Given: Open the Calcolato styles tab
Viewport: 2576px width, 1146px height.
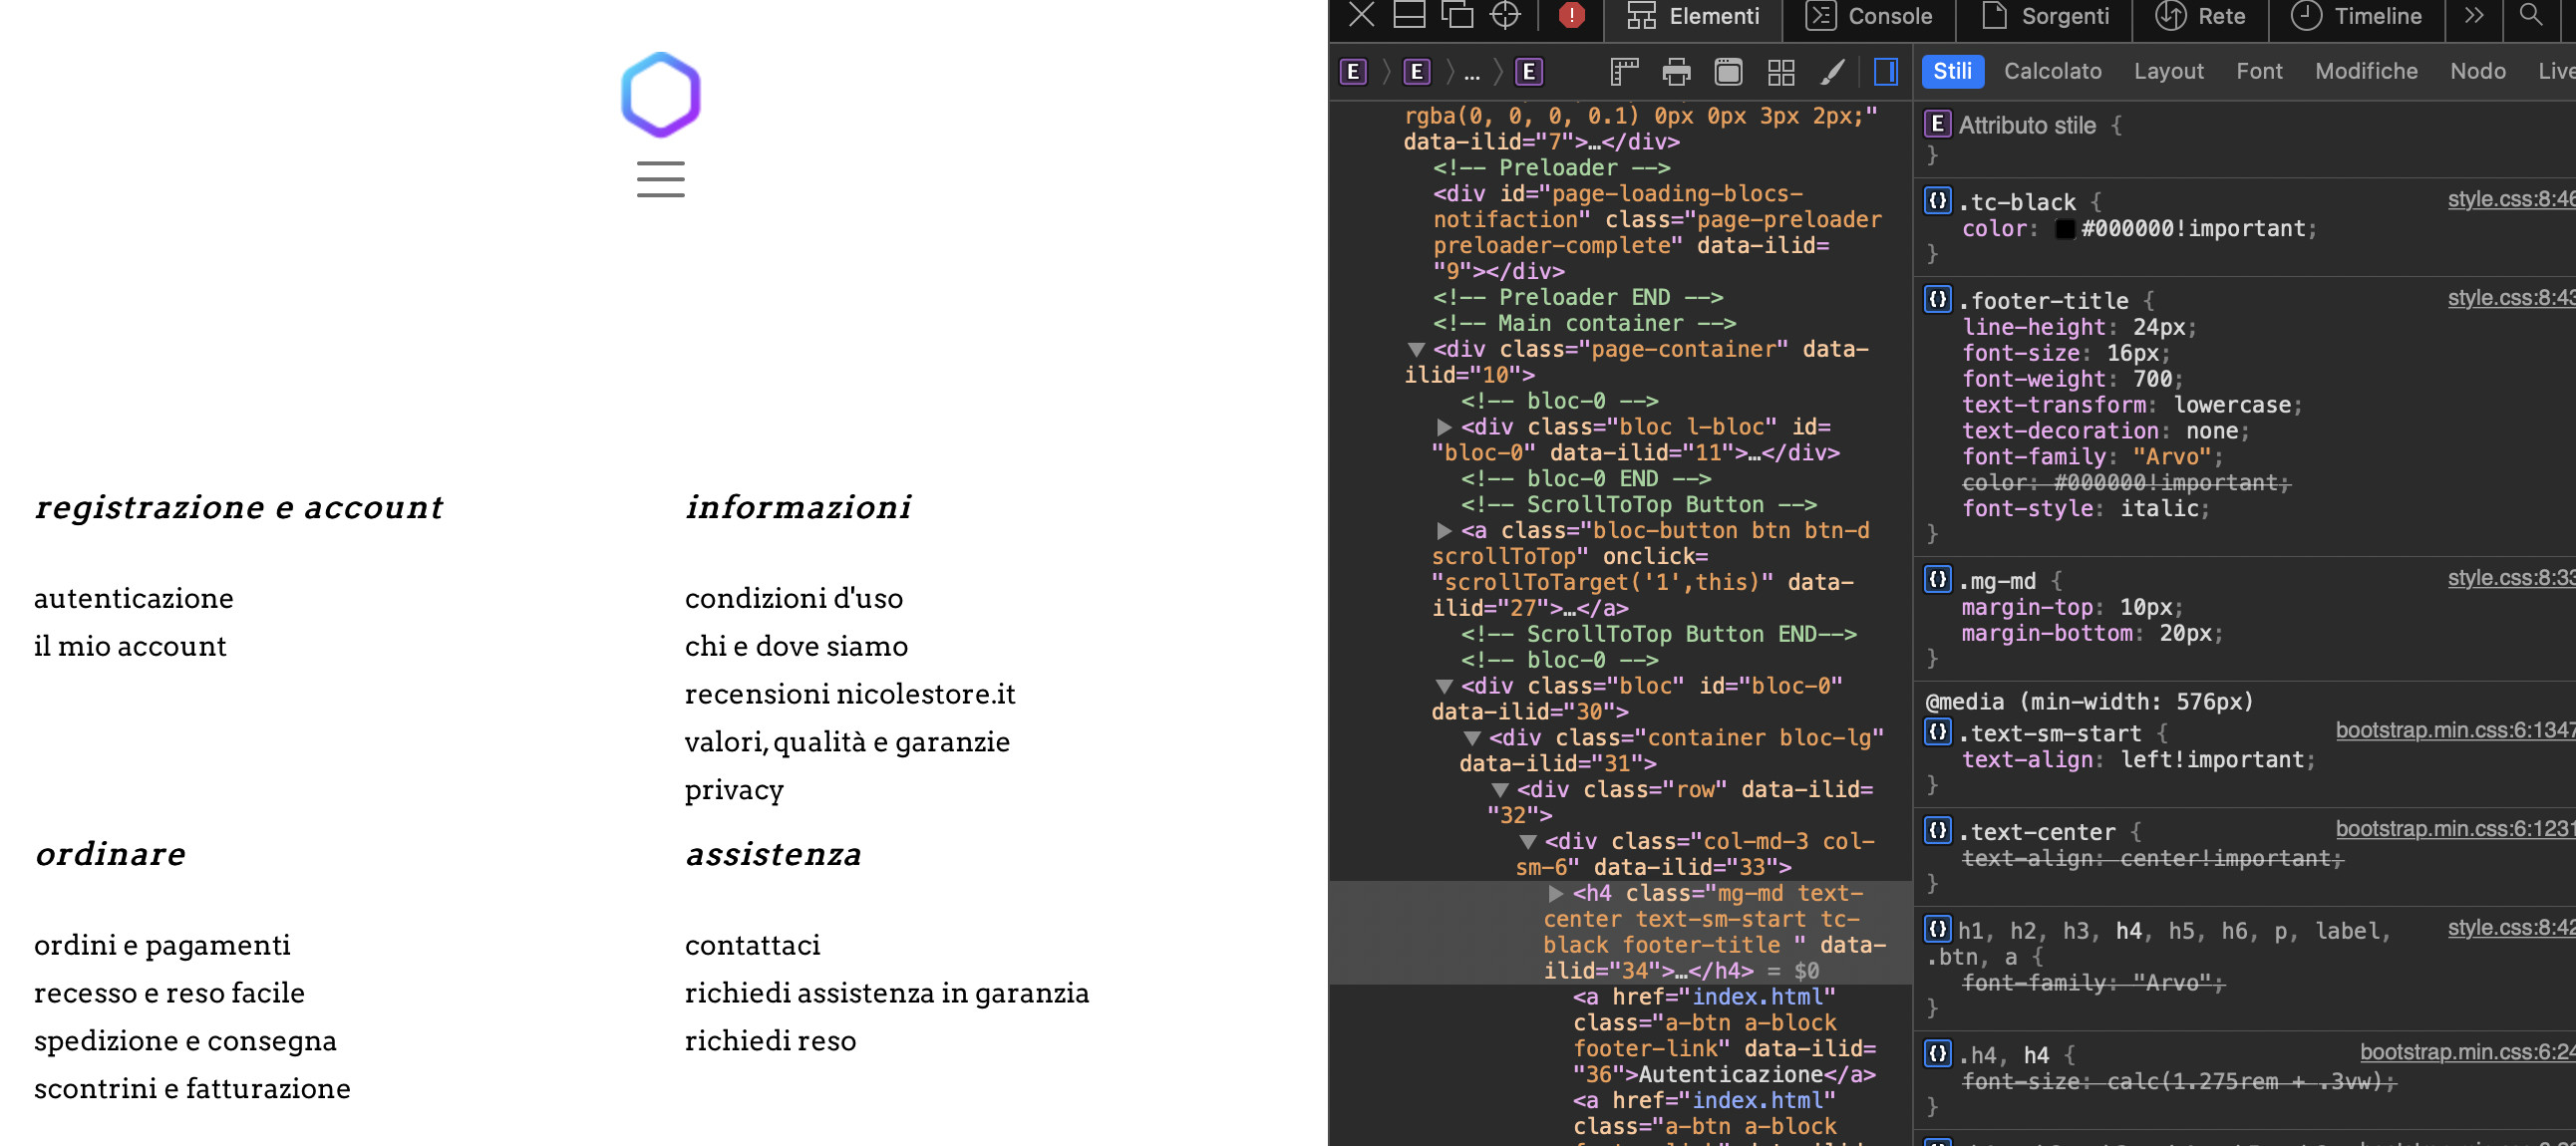Looking at the screenshot, I should point(2052,71).
